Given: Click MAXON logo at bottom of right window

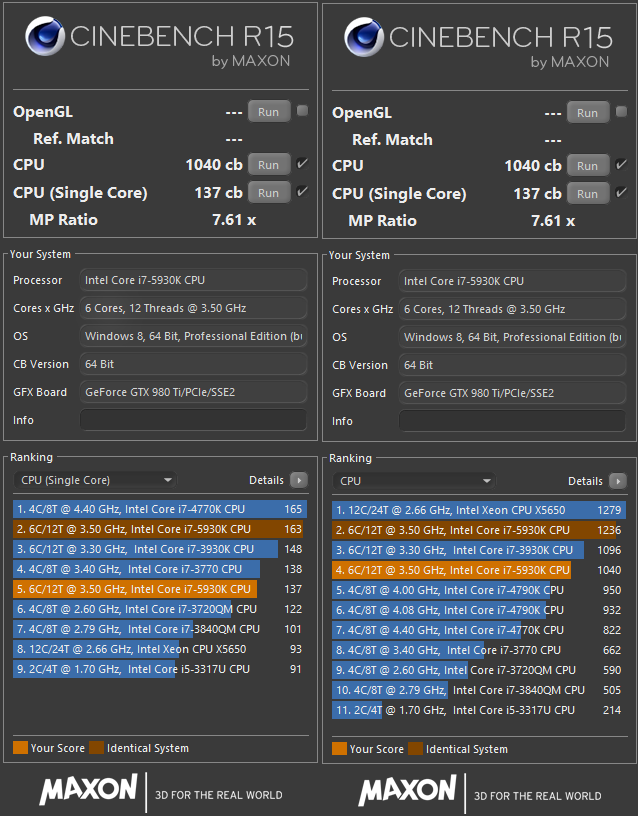Looking at the screenshot, I should (x=407, y=790).
